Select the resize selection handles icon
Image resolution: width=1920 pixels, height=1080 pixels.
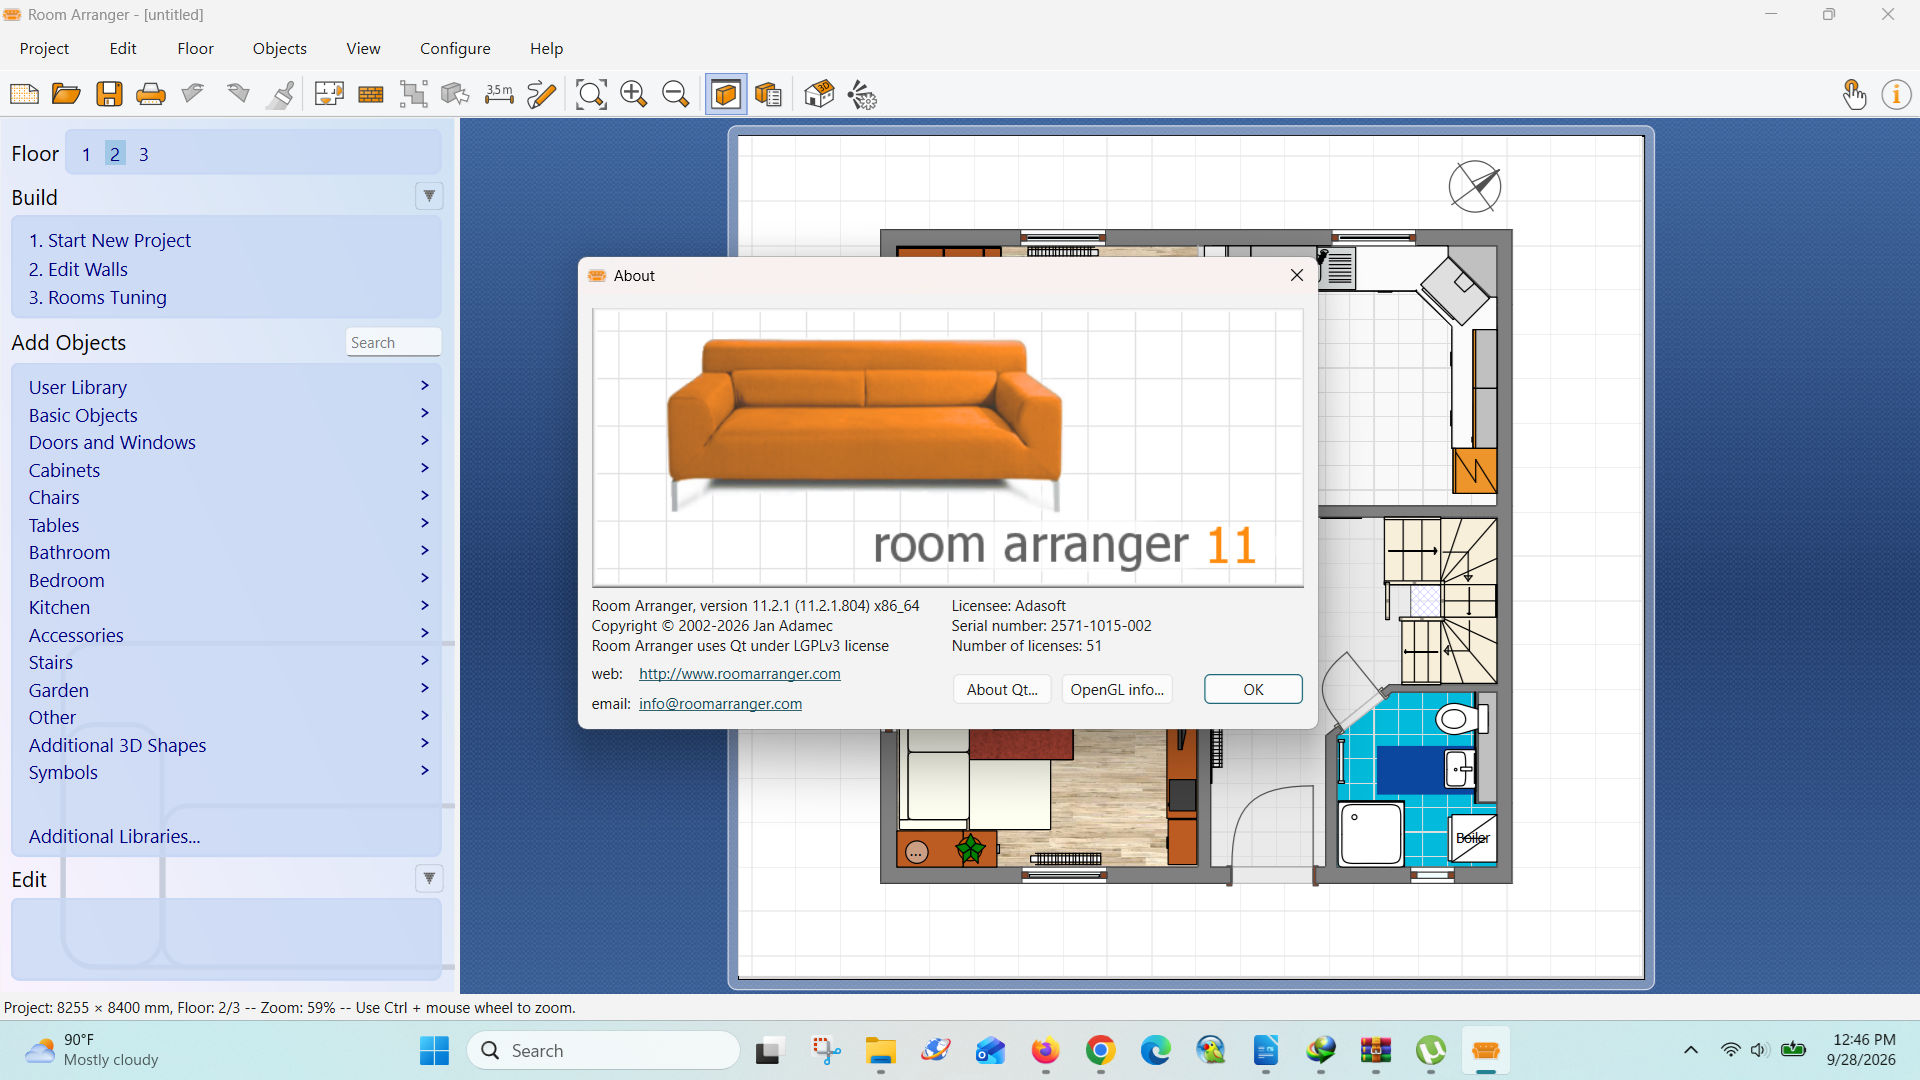(413, 95)
